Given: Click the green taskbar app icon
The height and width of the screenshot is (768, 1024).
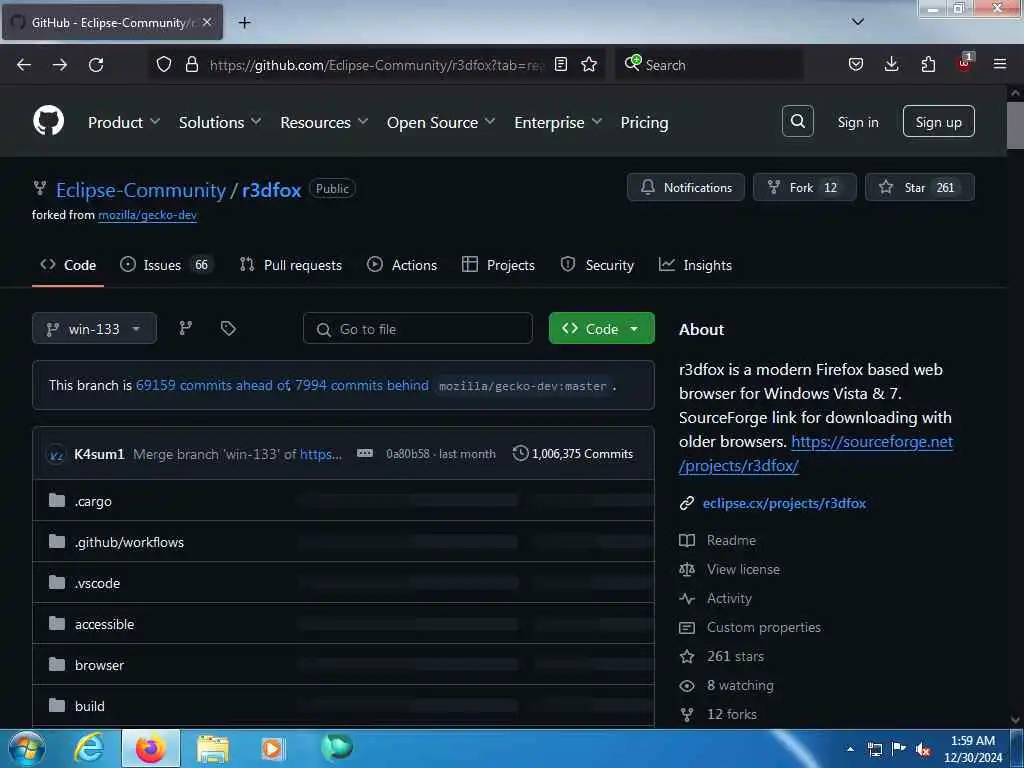Looking at the screenshot, I should coord(337,748).
